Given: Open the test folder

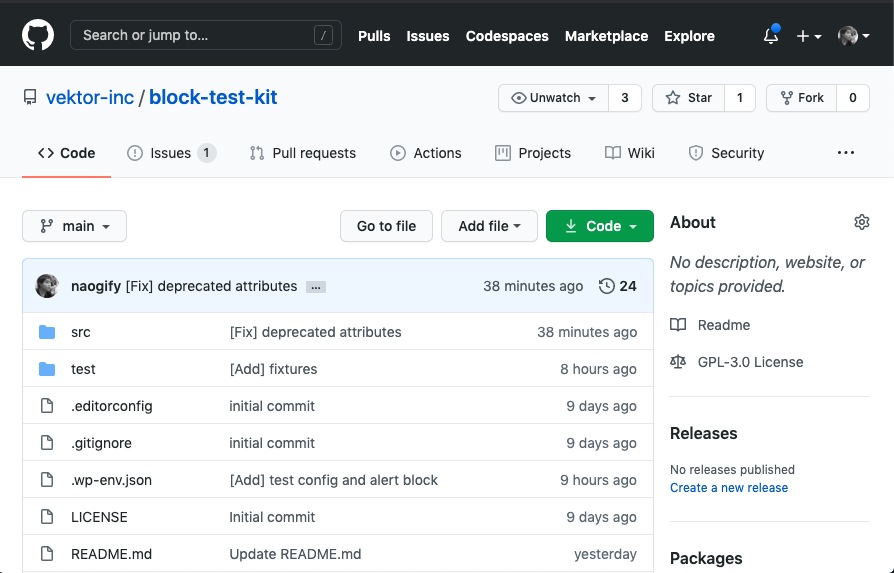Looking at the screenshot, I should (83, 369).
